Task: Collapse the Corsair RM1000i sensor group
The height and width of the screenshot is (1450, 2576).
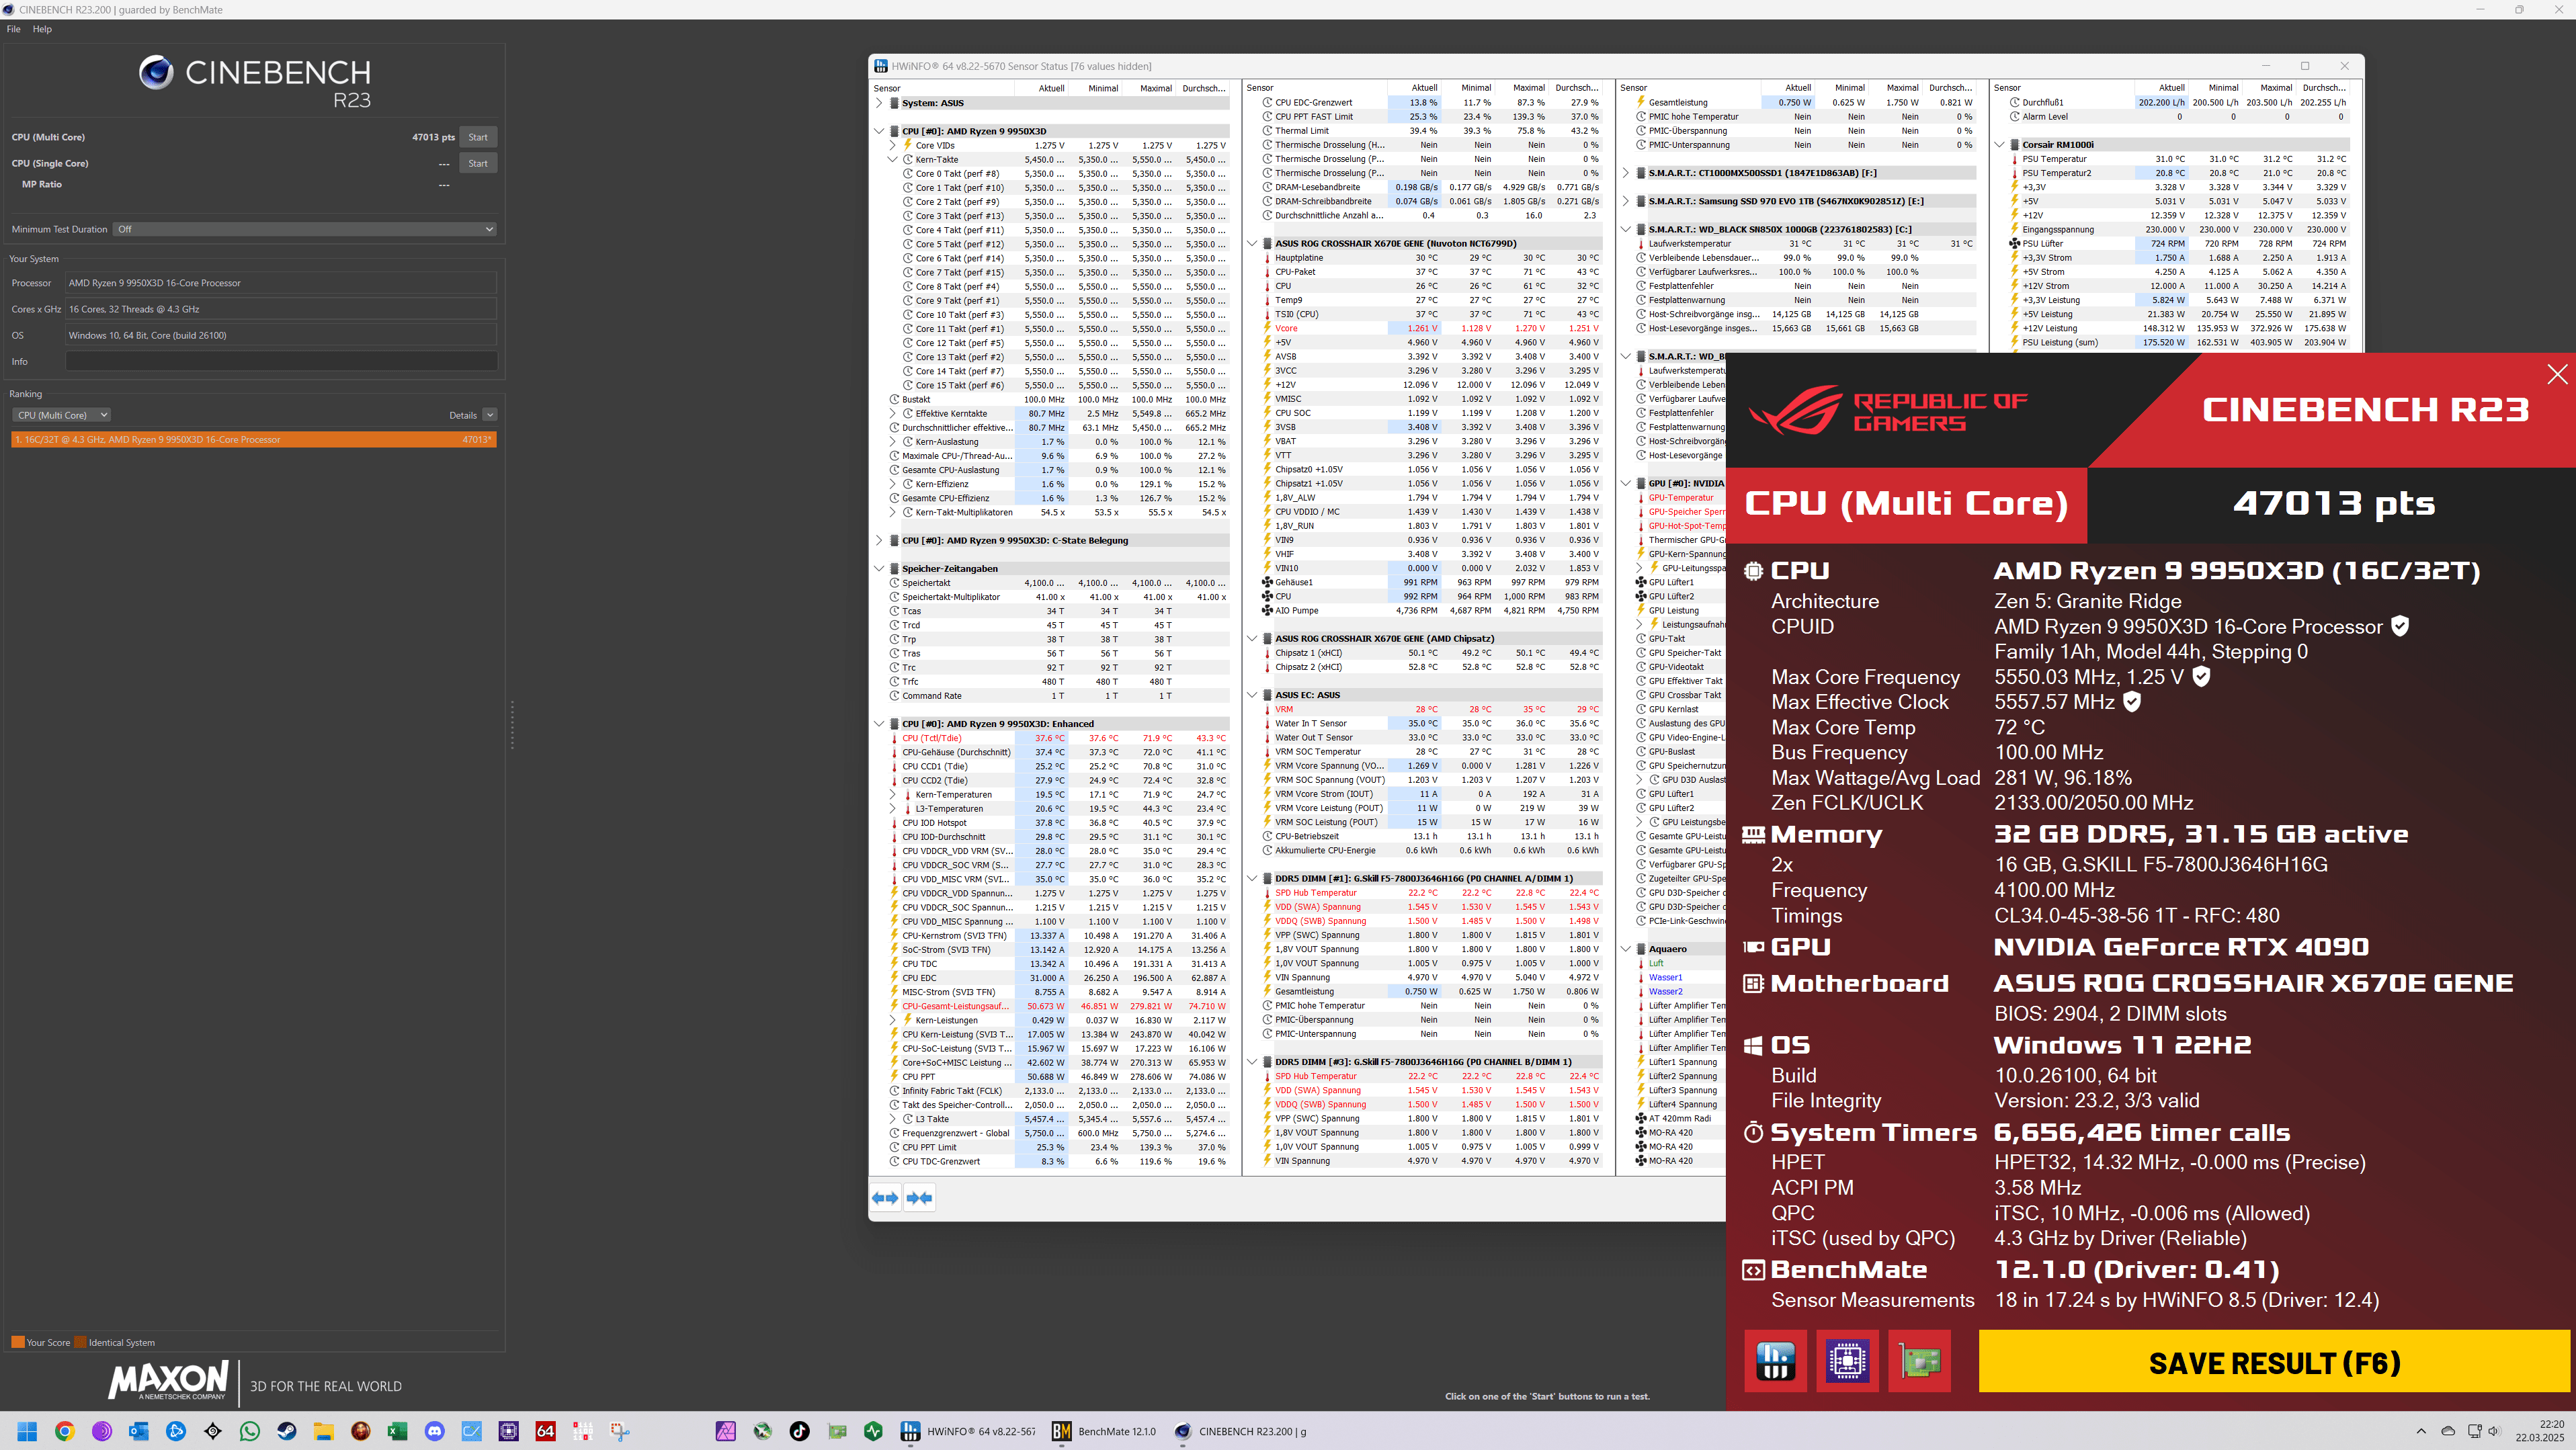Action: 1999,145
